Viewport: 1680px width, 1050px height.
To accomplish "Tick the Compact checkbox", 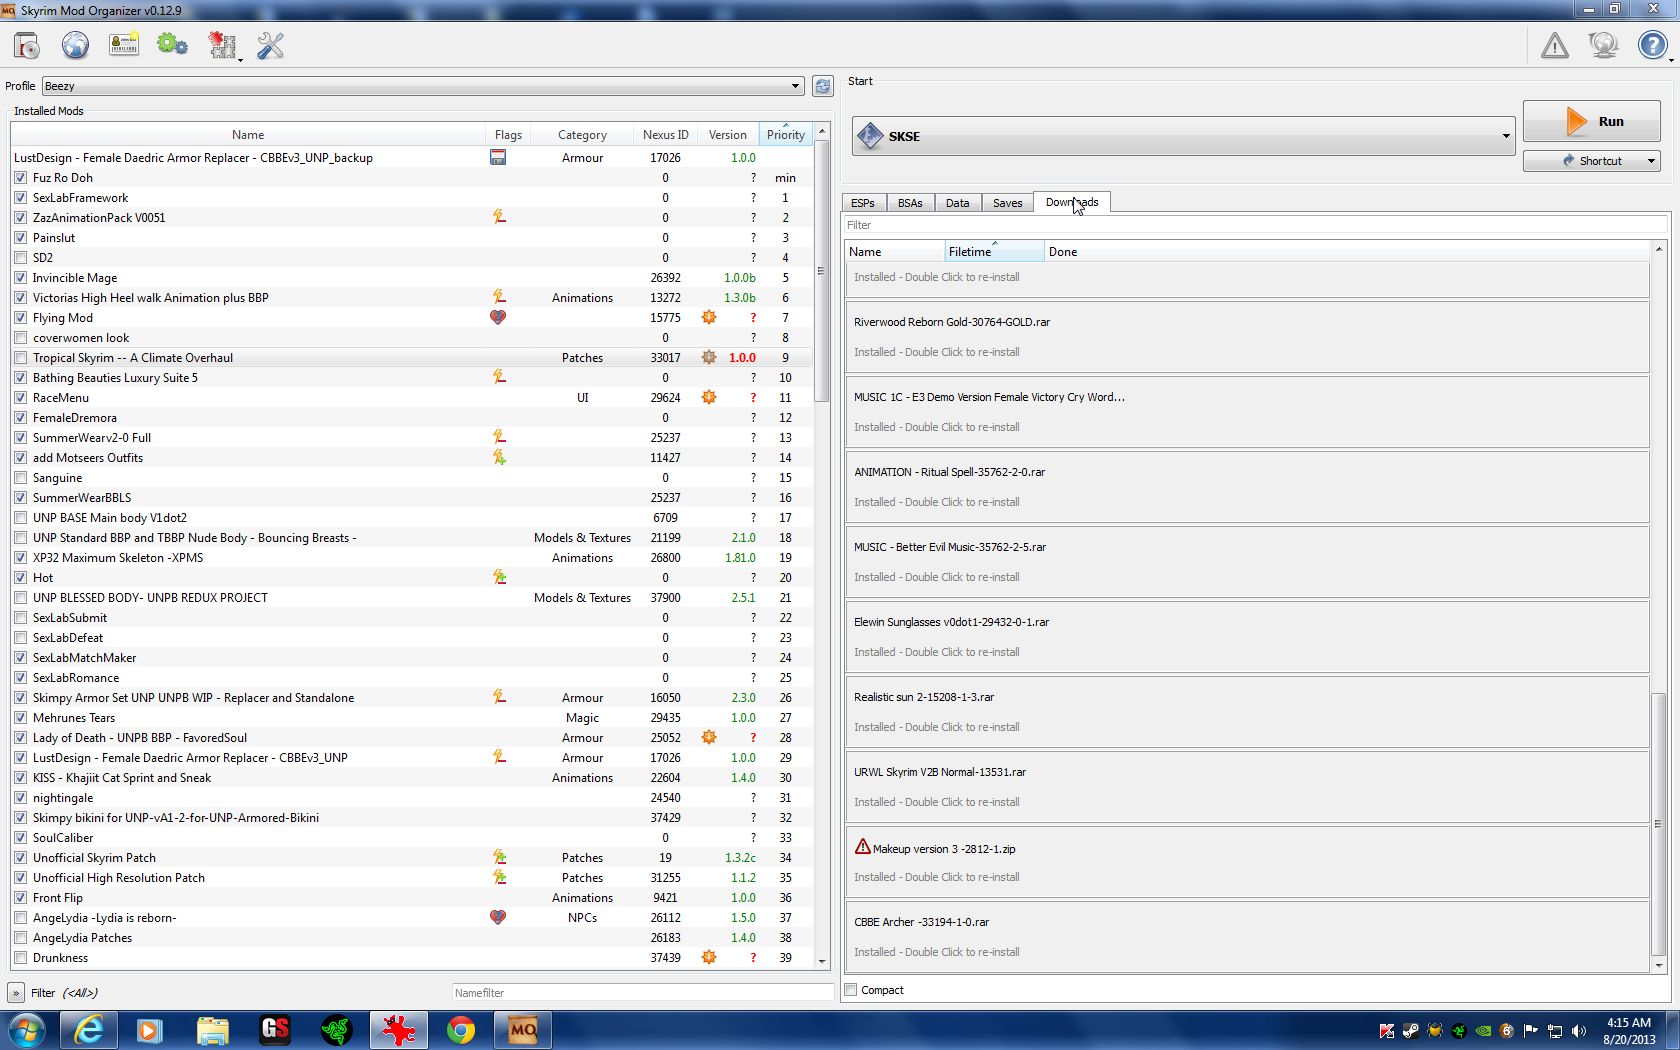I will coord(851,990).
